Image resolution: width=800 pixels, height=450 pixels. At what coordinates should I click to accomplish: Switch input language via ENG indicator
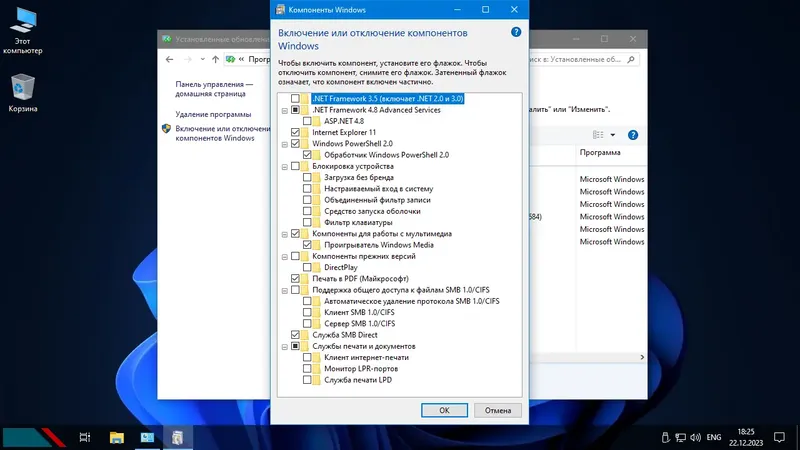[x=714, y=437]
